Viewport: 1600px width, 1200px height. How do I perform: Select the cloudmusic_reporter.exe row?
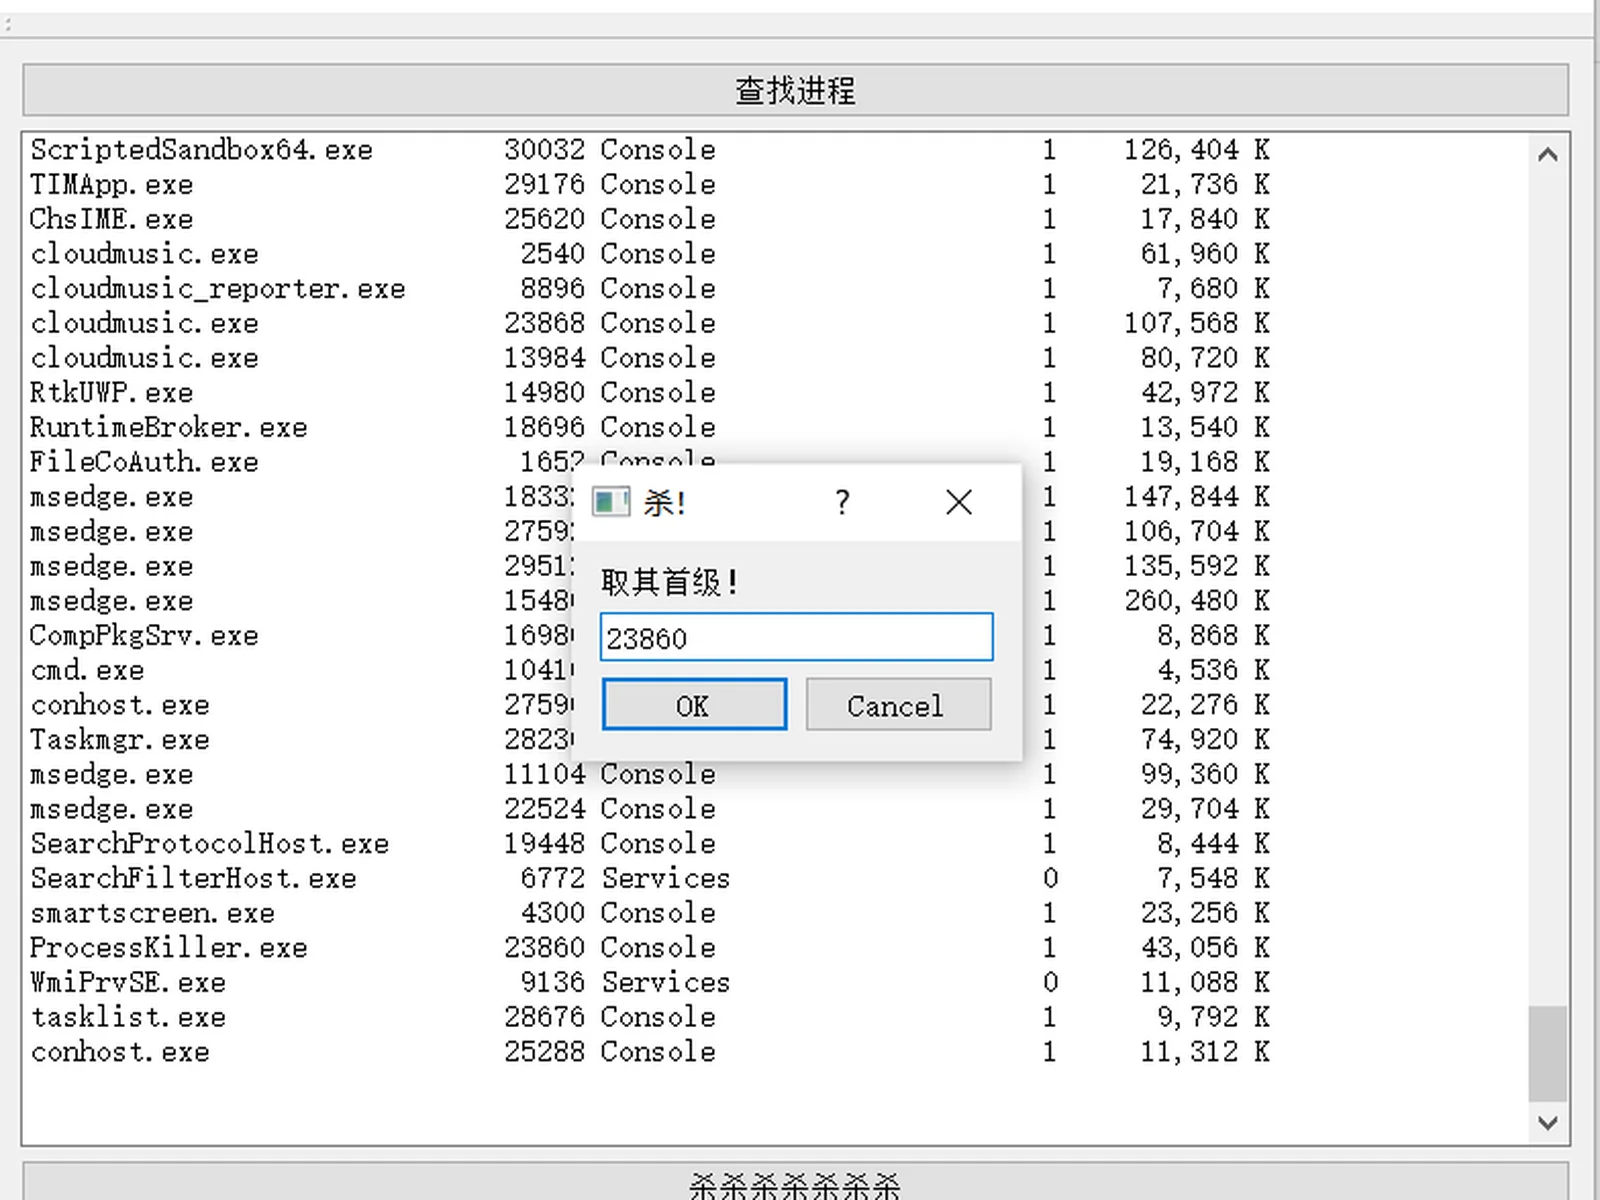point(650,289)
